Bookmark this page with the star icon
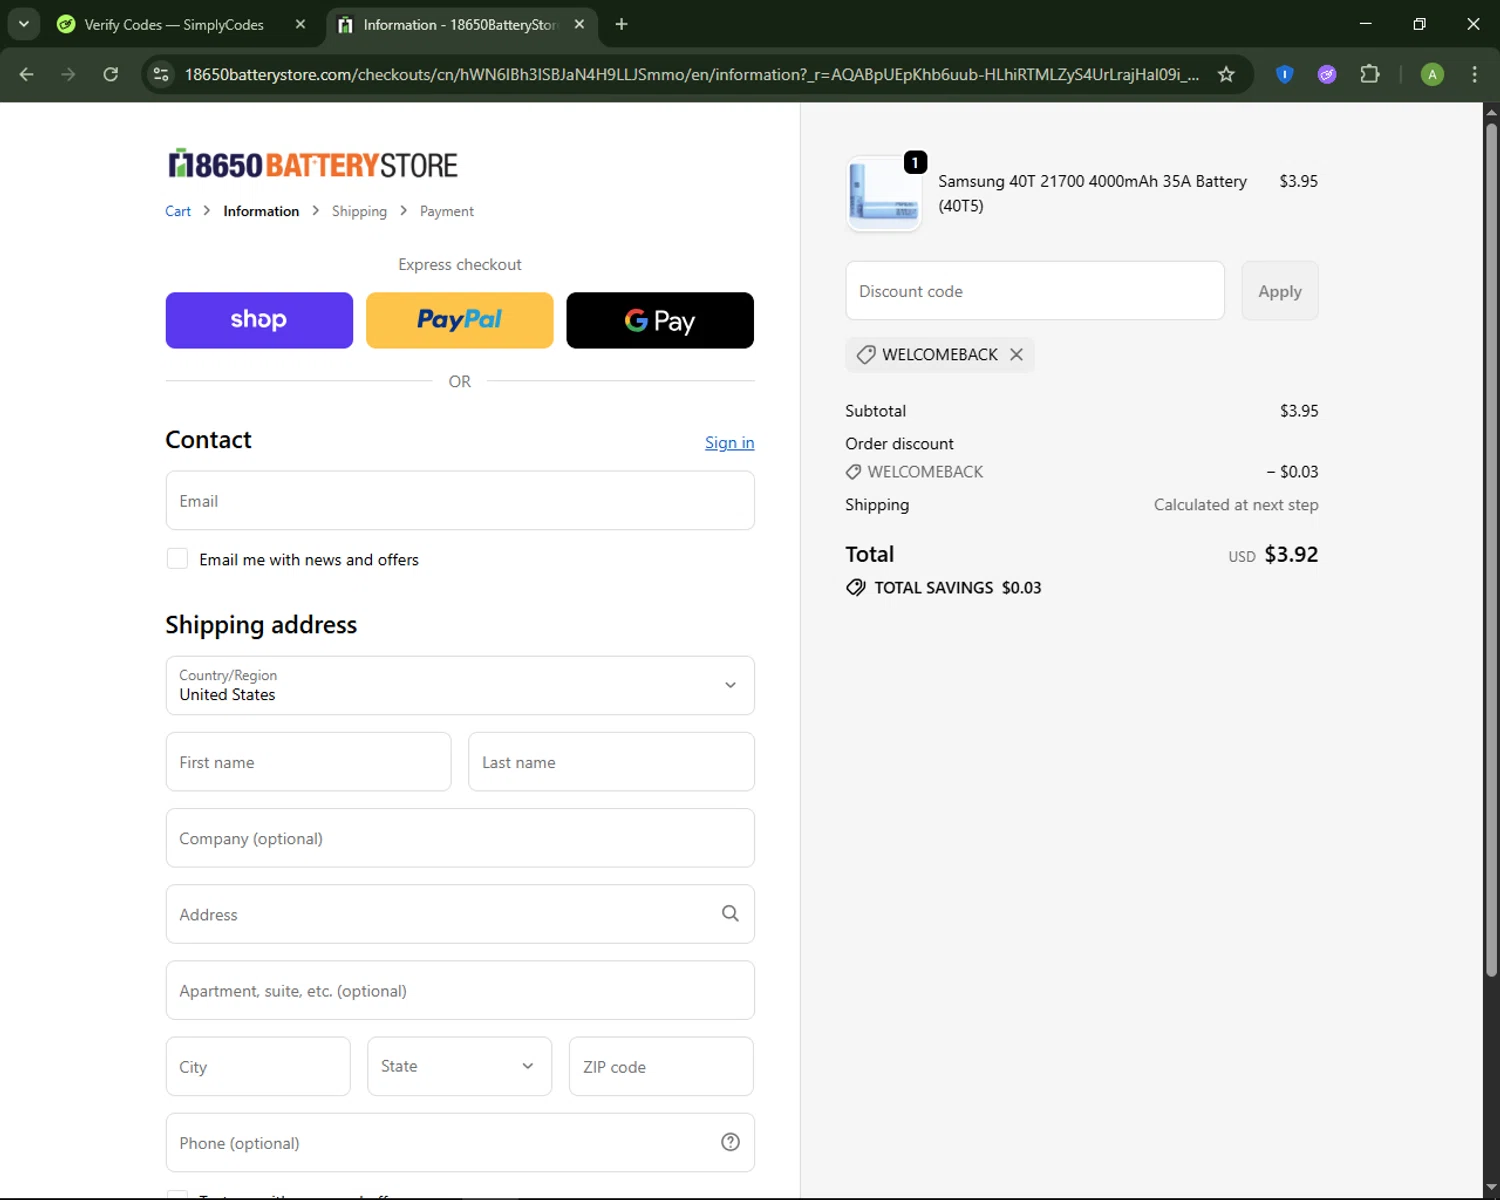Image resolution: width=1500 pixels, height=1200 pixels. coord(1226,74)
